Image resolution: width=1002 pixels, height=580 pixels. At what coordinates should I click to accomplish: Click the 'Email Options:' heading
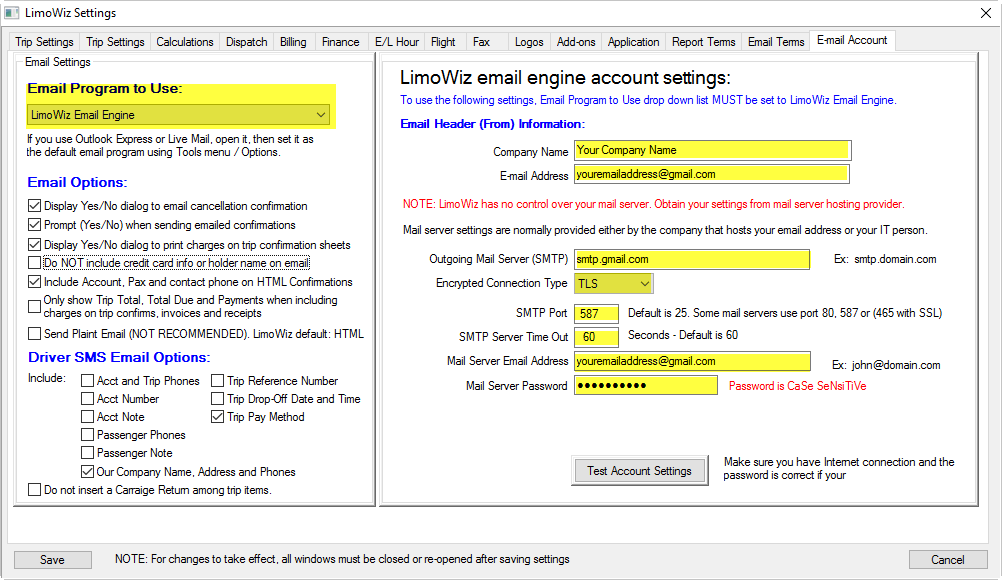77,183
